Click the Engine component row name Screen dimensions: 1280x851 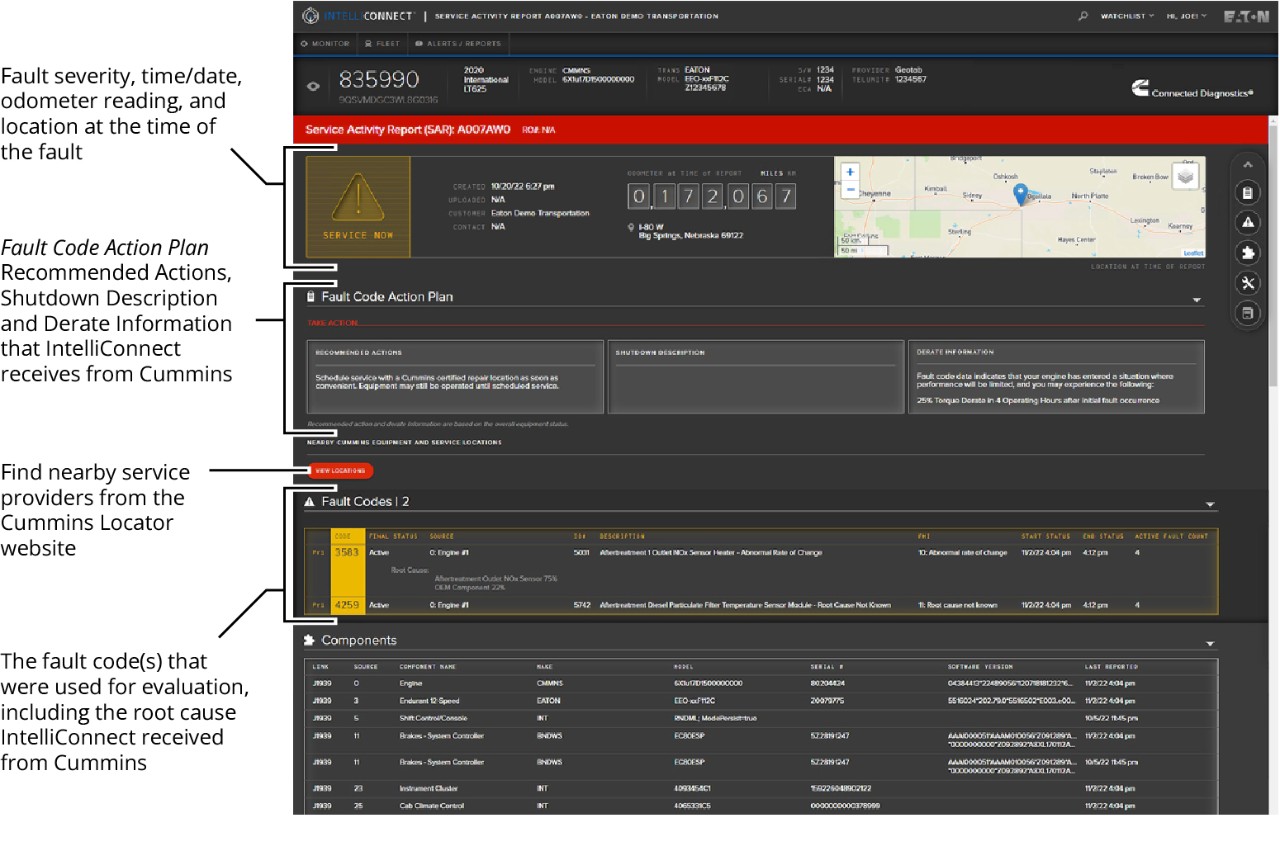(x=412, y=683)
